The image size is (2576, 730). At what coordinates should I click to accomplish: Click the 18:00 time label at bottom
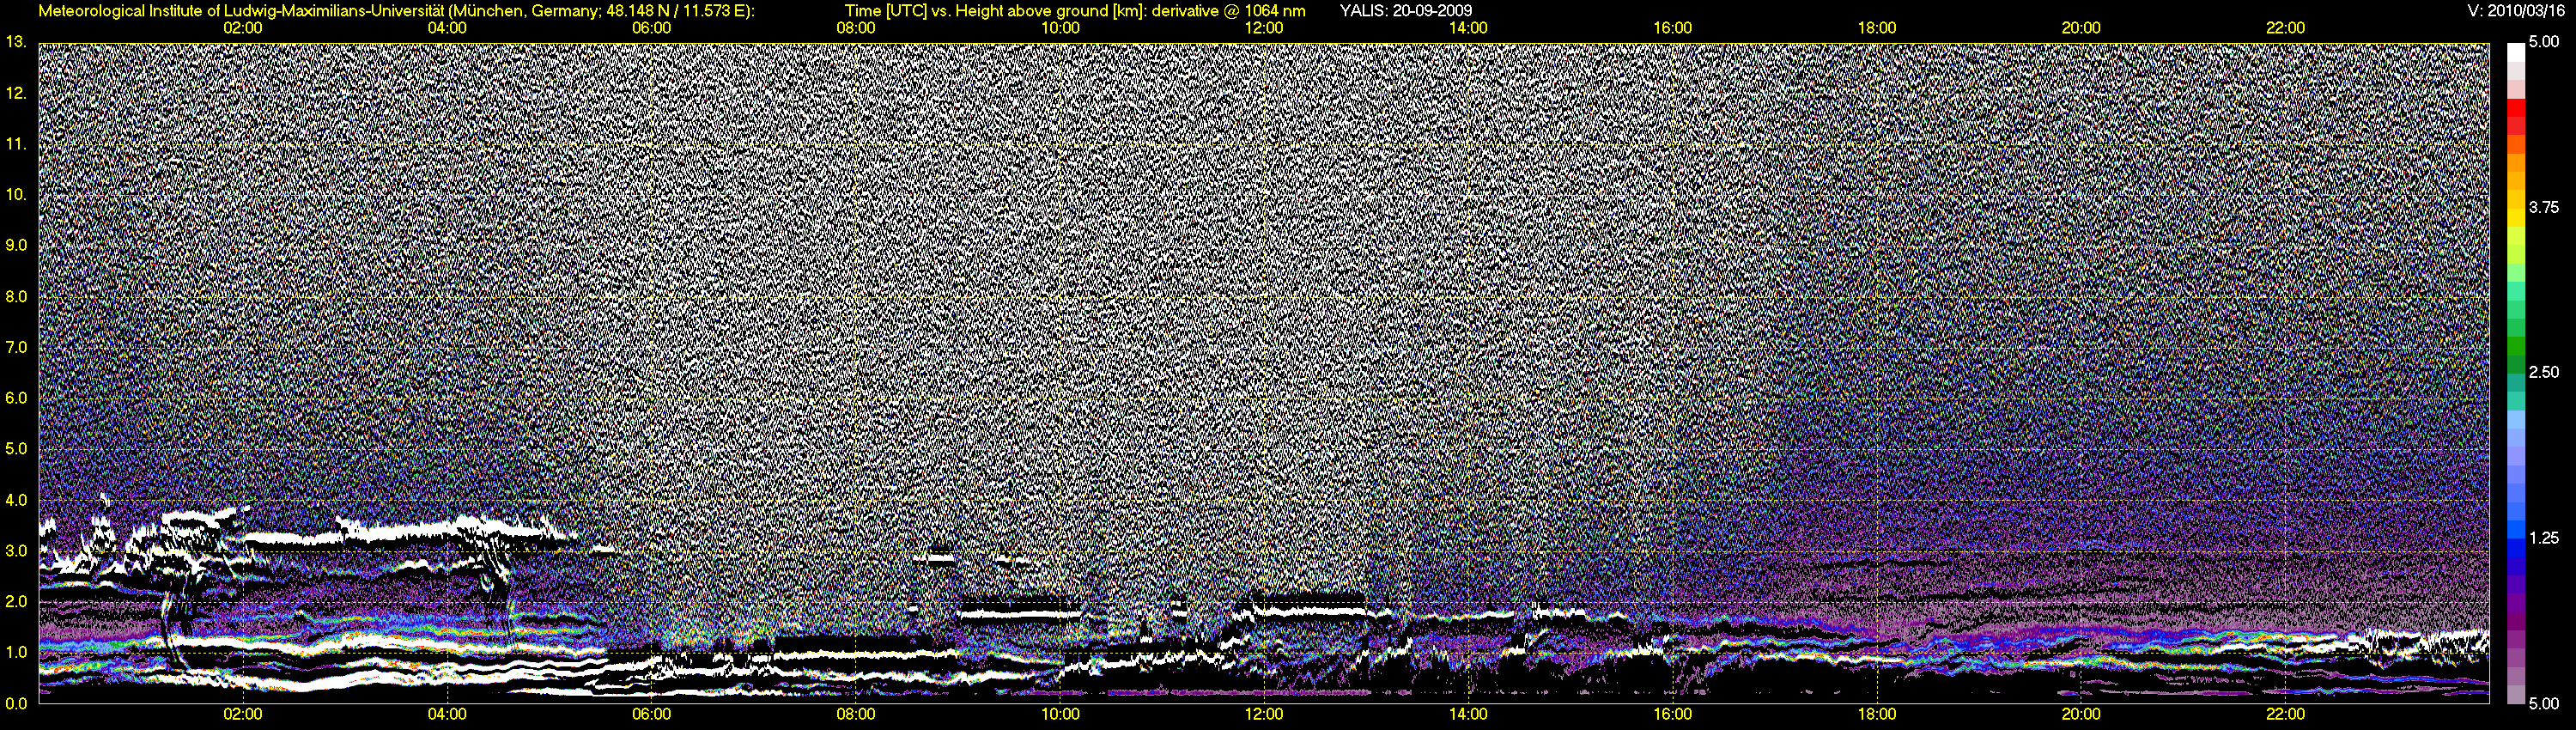tap(1877, 714)
